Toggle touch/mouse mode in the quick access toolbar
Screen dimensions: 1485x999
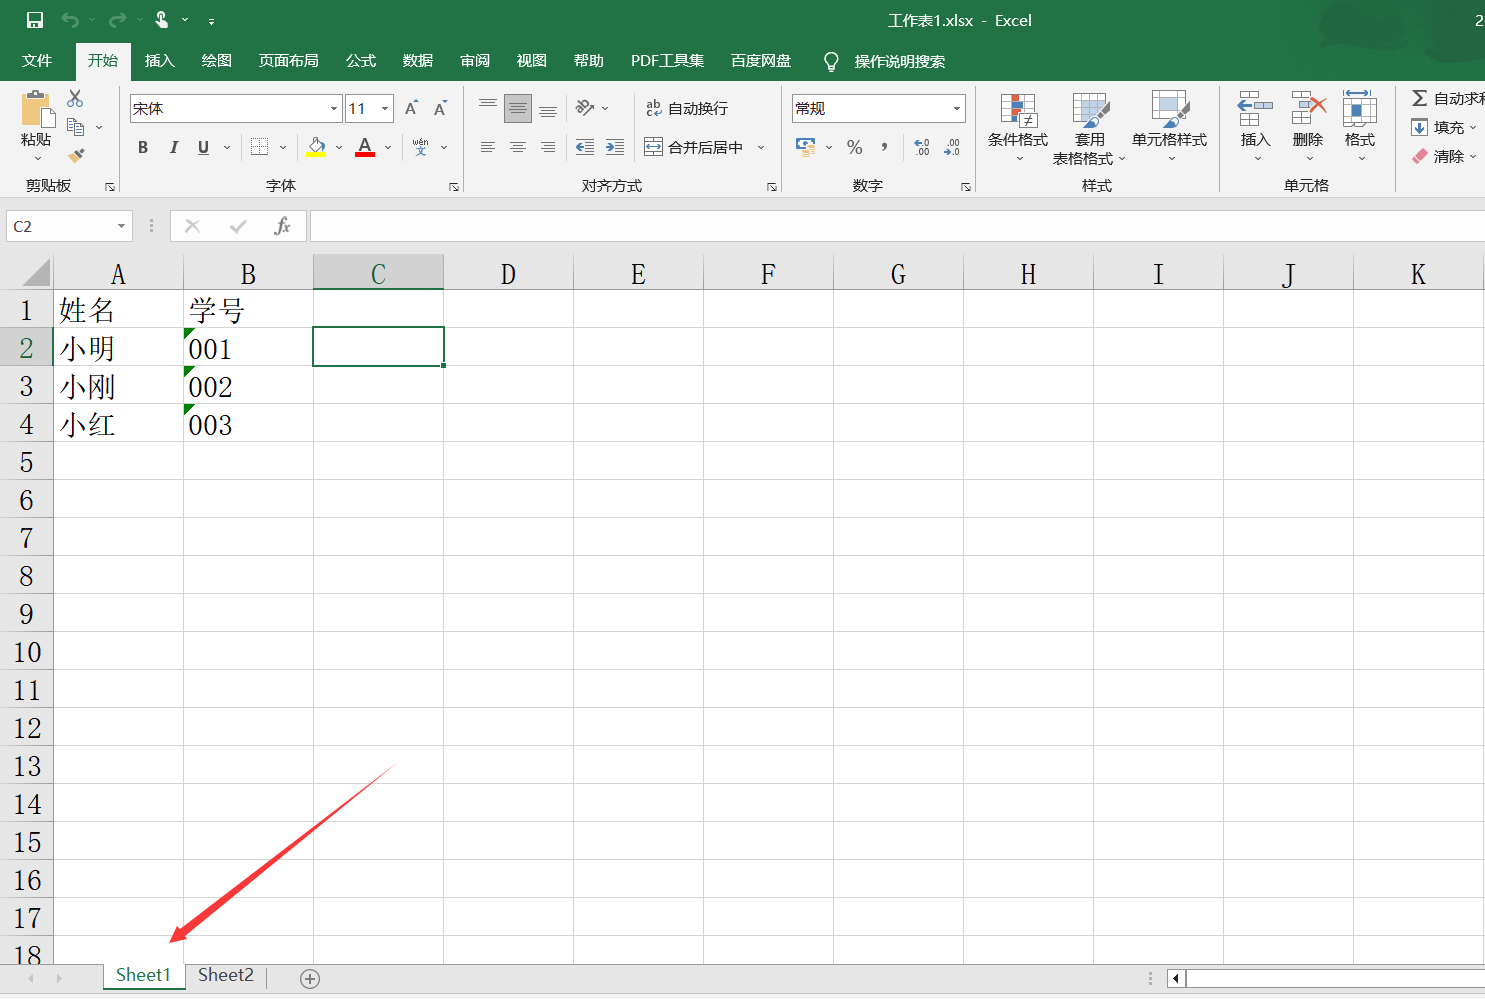click(x=162, y=20)
